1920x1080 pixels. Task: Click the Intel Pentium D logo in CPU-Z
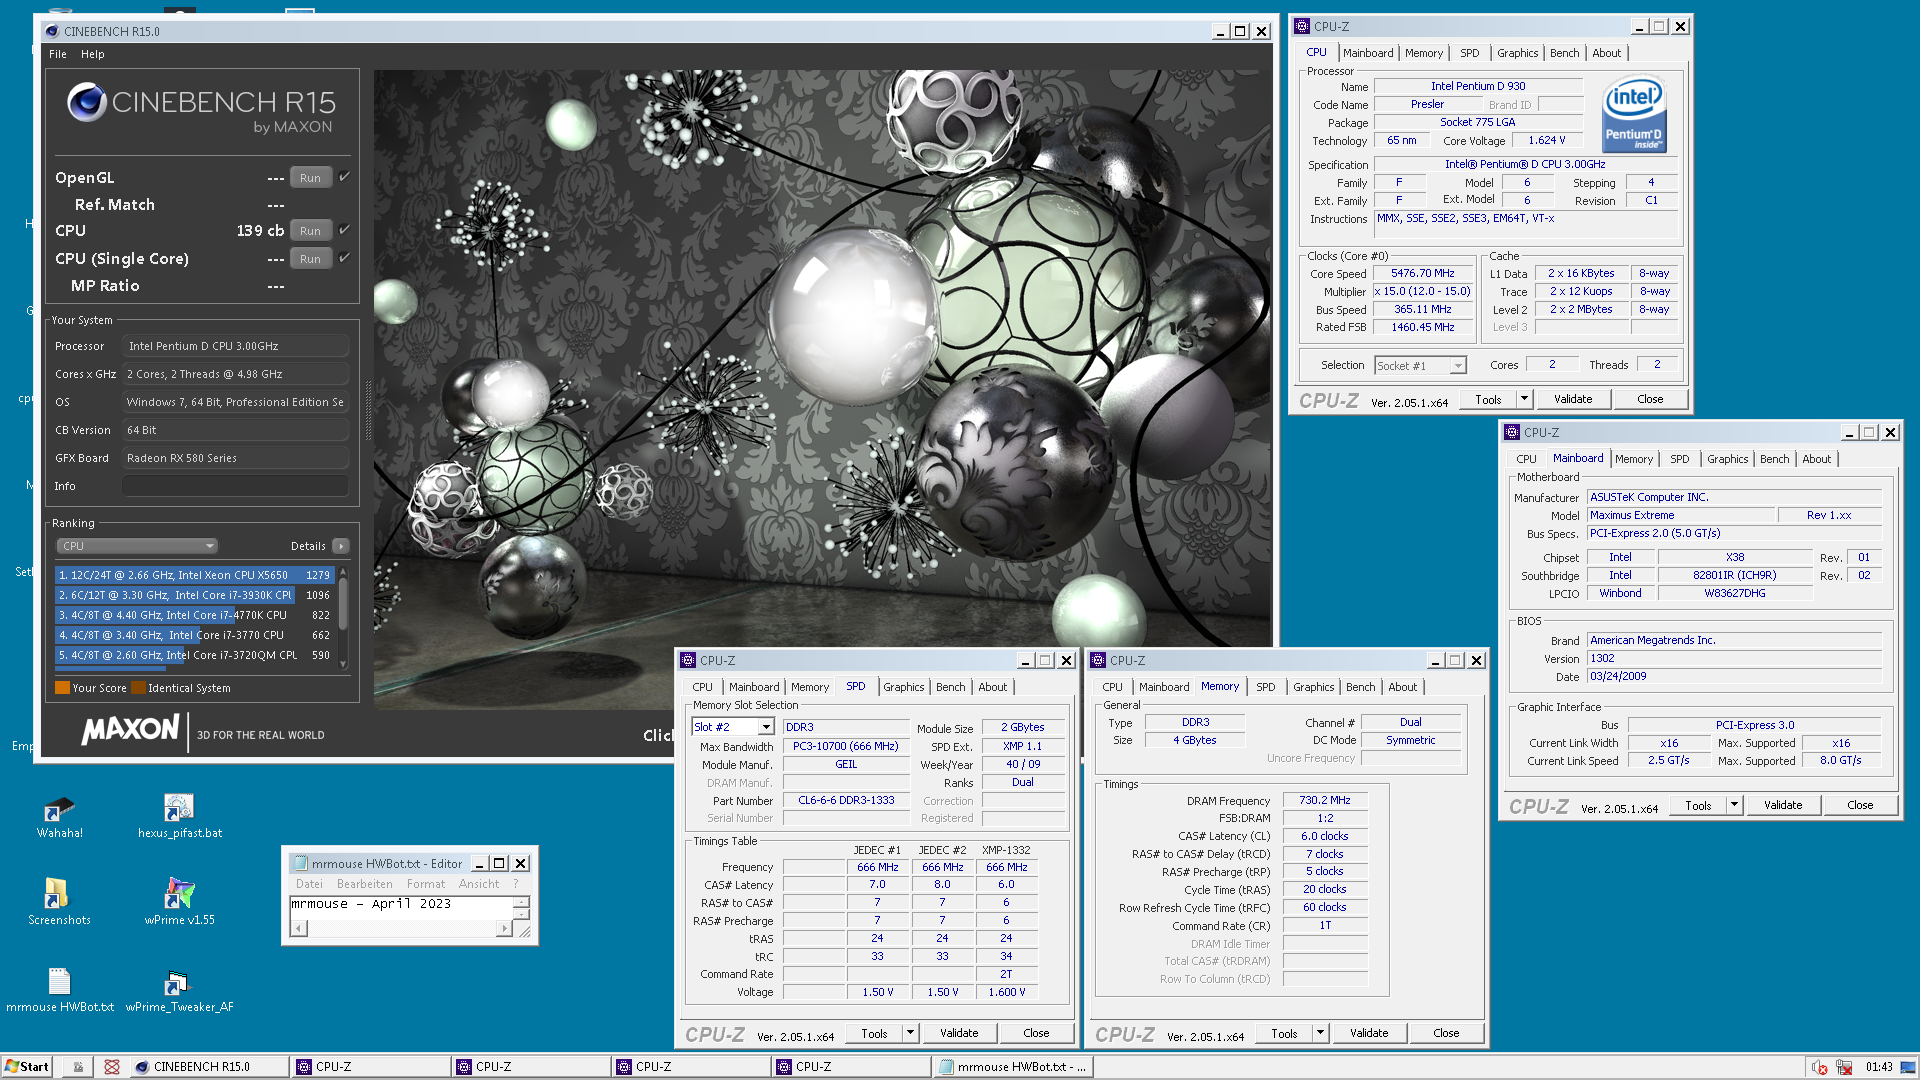(x=1634, y=115)
